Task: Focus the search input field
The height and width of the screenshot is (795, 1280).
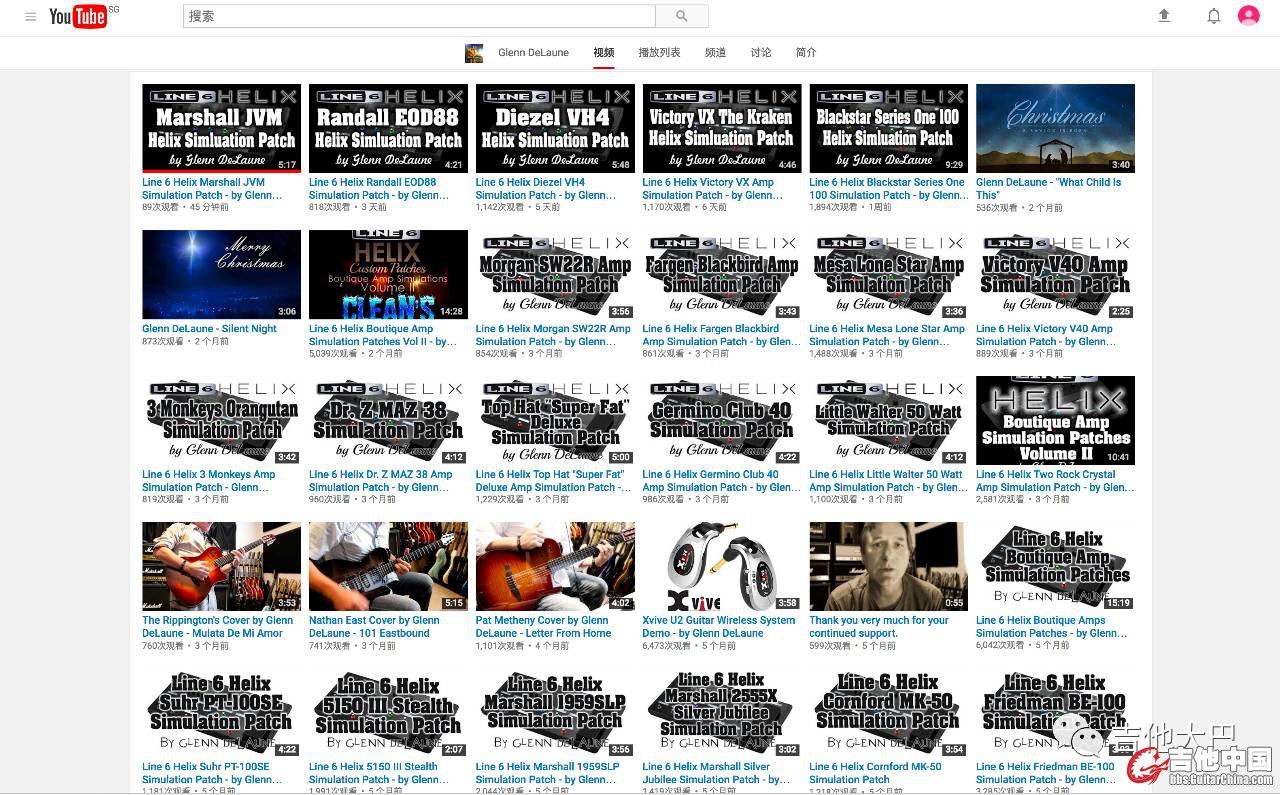Action: point(419,16)
